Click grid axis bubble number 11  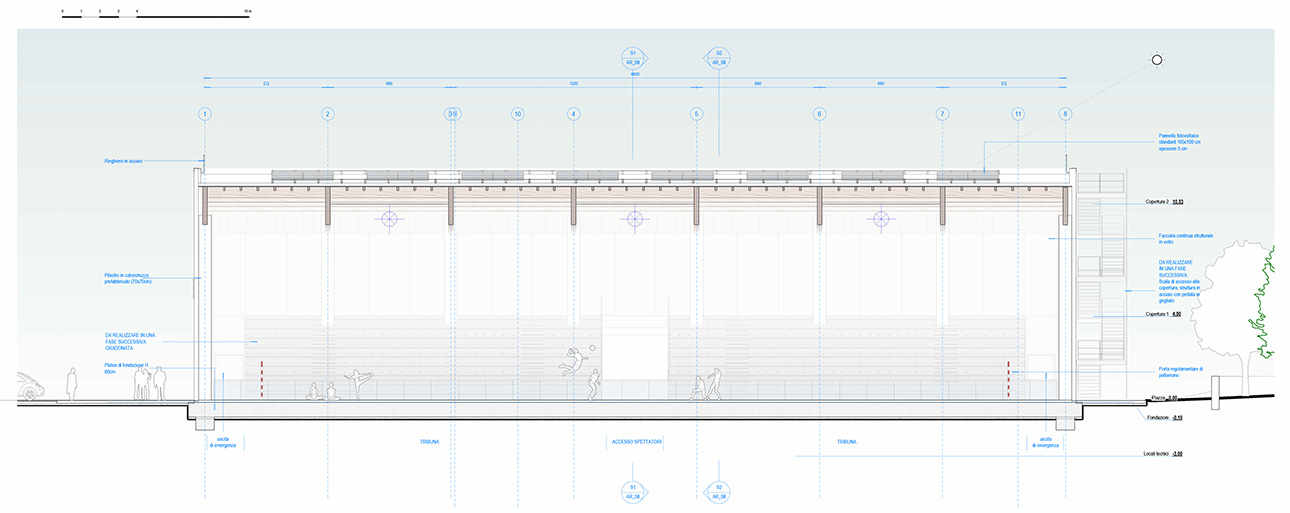[1017, 114]
